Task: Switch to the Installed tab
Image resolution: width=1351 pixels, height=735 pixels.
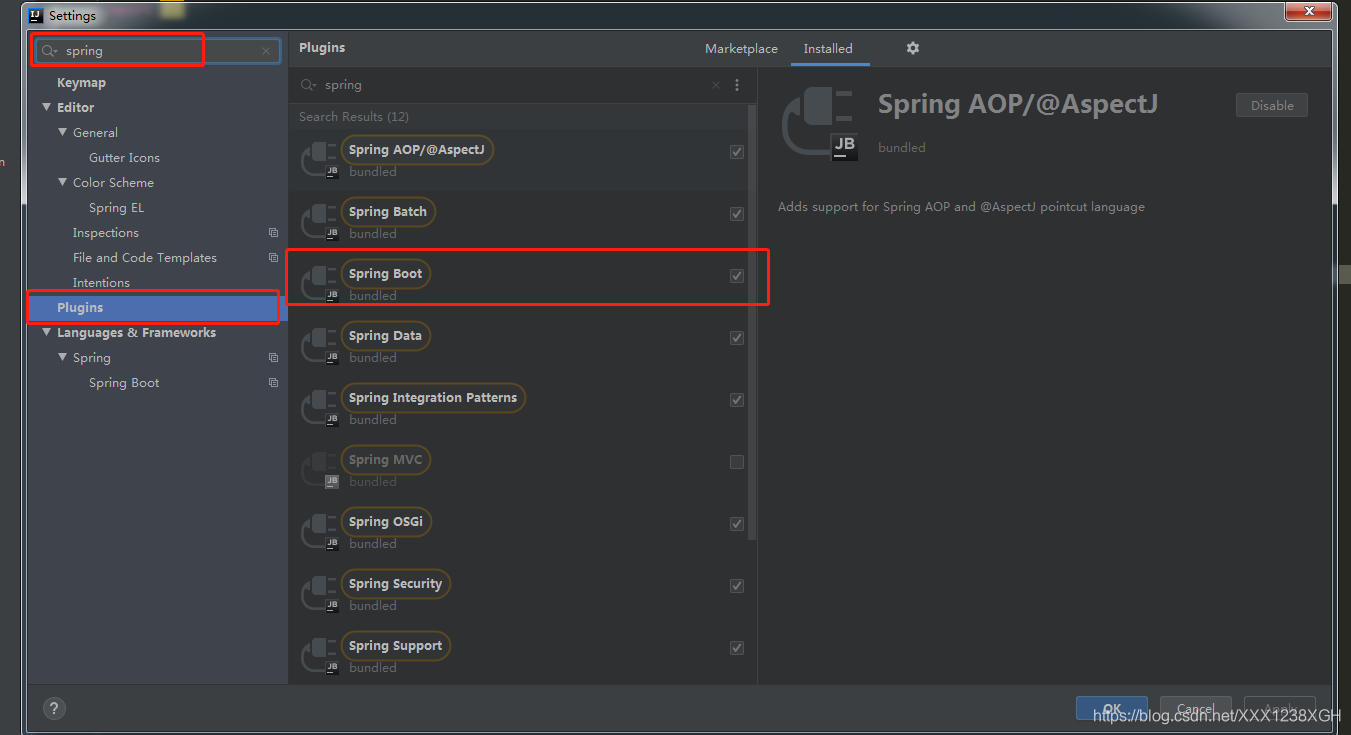Action: coord(828,48)
